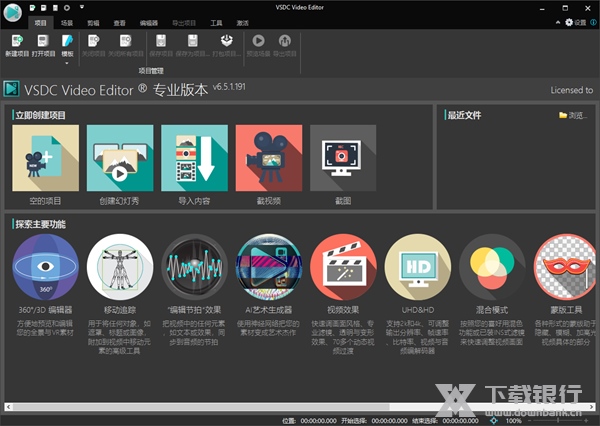
Task: Open the Editor (编辑器) ribbon tab
Action: pyautogui.click(x=148, y=20)
